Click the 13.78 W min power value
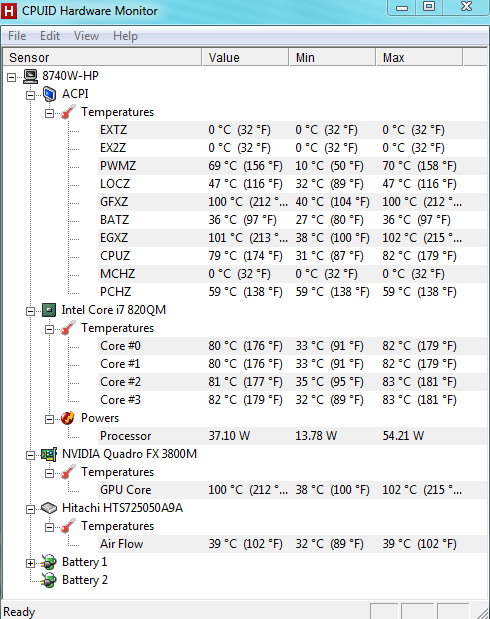Image resolution: width=490 pixels, height=619 pixels. tap(316, 436)
